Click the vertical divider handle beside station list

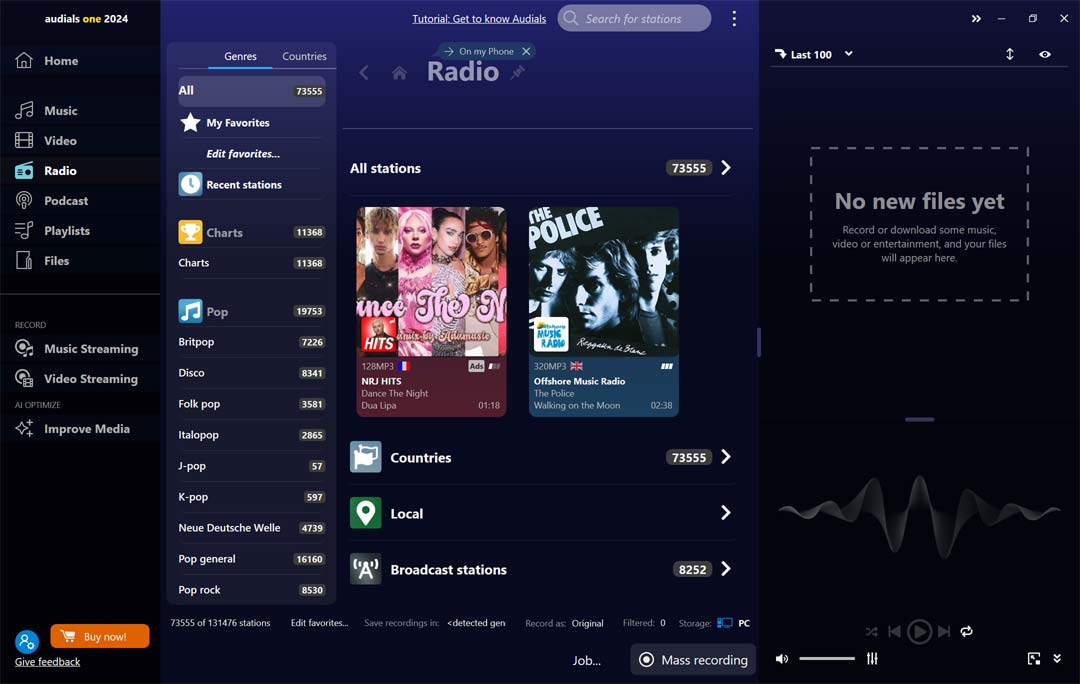click(x=759, y=342)
